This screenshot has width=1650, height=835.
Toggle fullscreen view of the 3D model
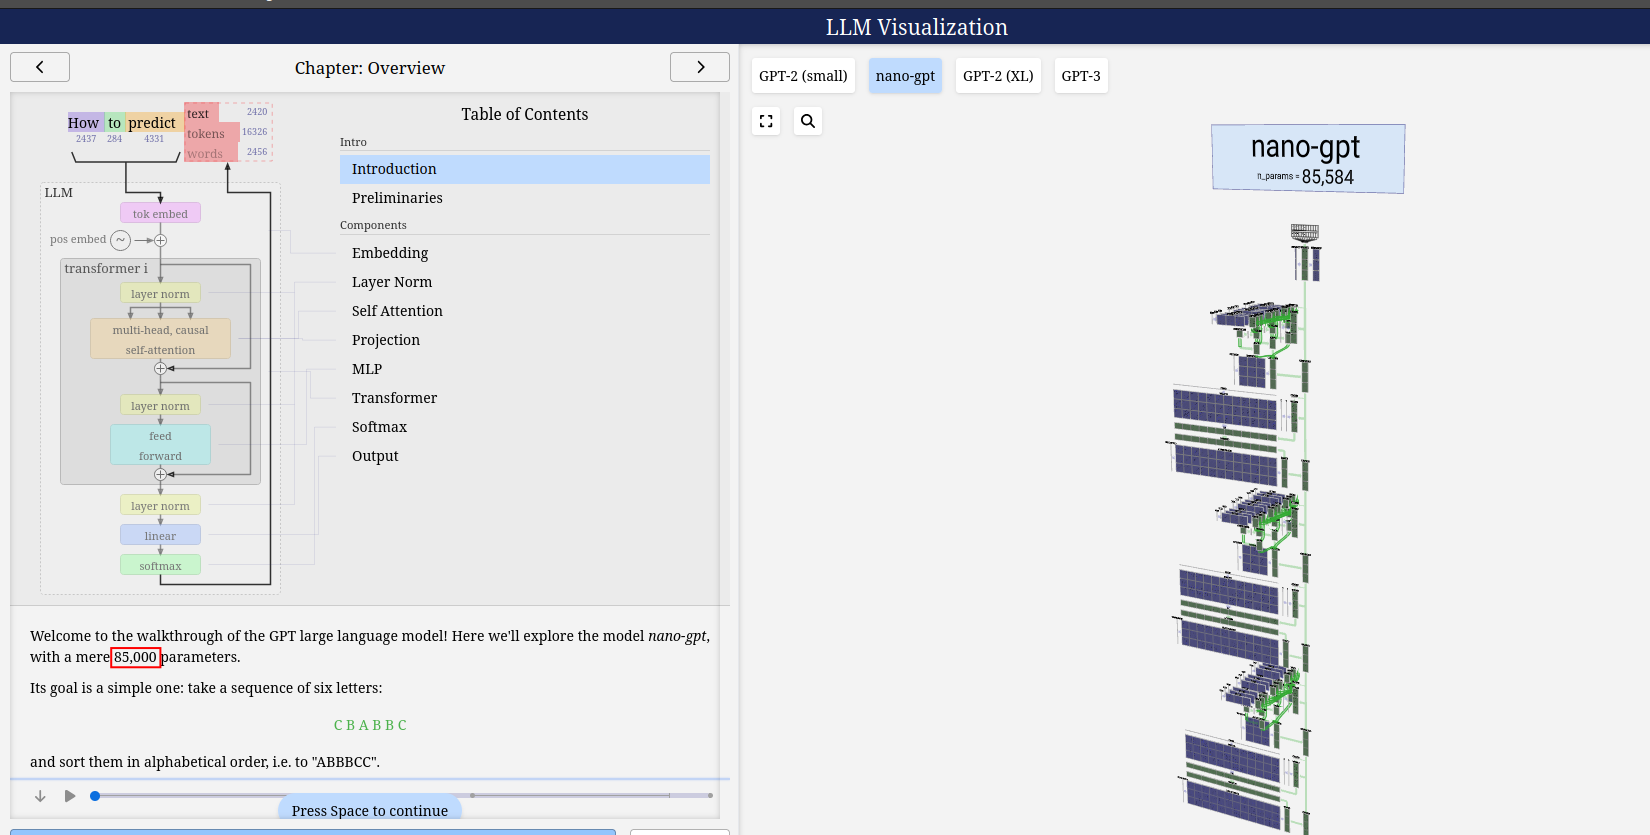766,121
